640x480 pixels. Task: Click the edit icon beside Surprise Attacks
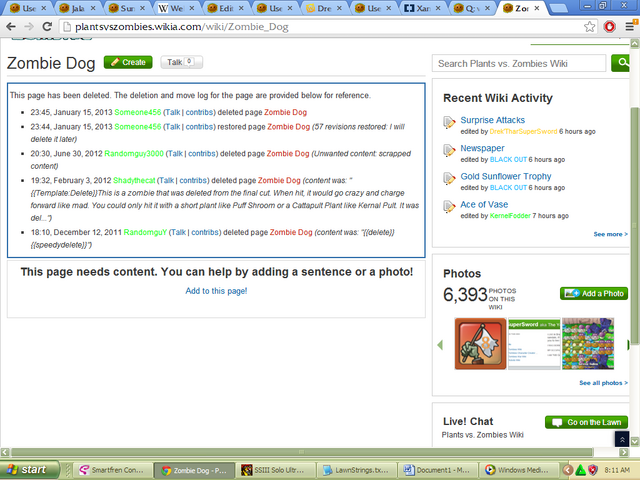(449, 122)
